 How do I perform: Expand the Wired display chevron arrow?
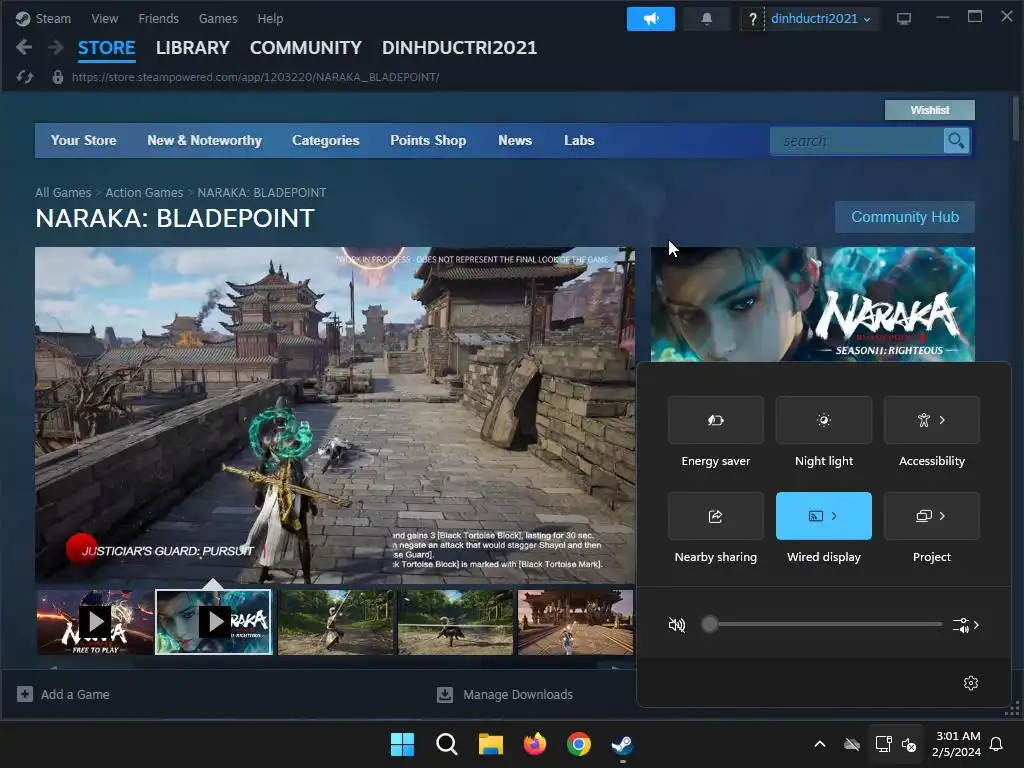click(x=835, y=516)
